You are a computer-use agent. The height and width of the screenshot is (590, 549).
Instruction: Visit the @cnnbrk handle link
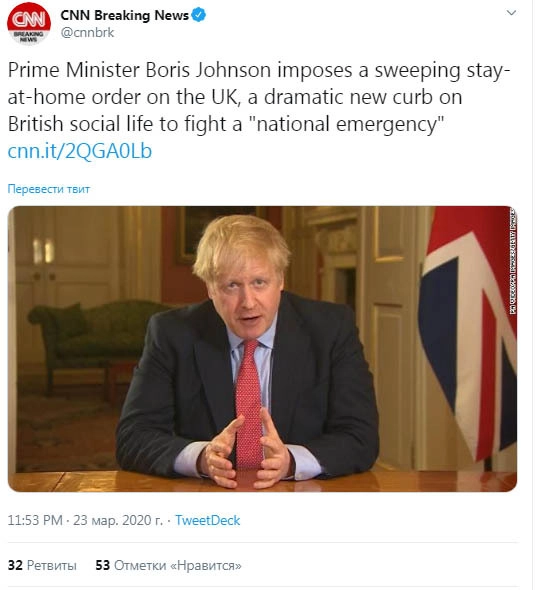tap(87, 33)
